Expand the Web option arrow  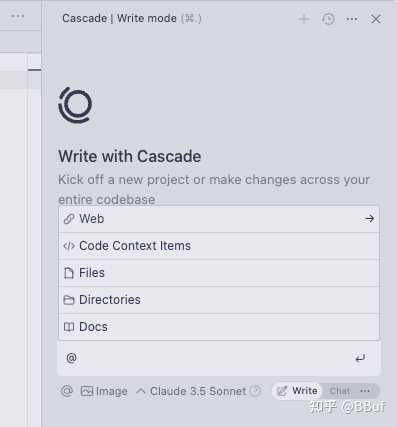pyautogui.click(x=369, y=219)
